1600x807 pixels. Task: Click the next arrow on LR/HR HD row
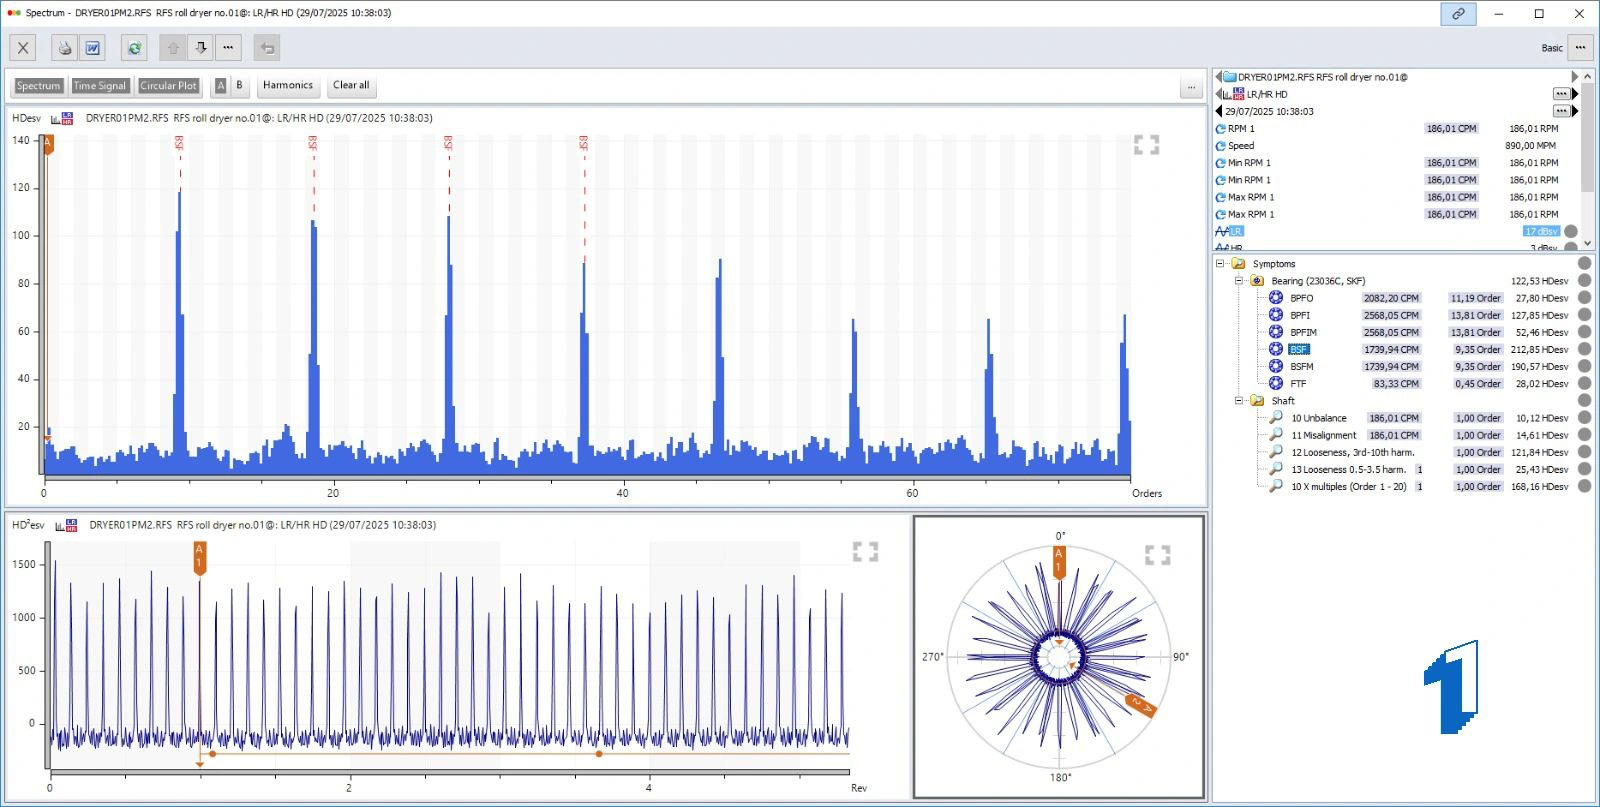[x=1575, y=94]
